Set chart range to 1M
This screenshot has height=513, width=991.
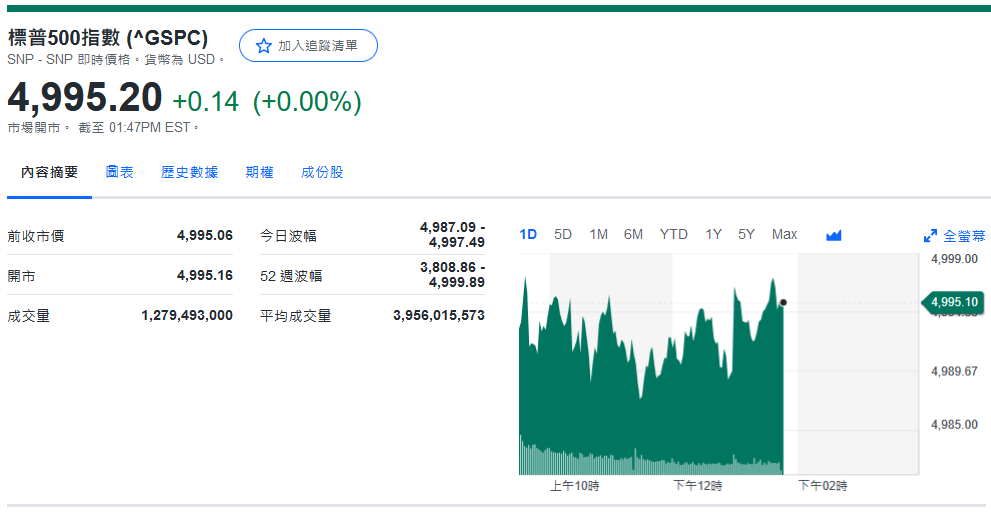598,234
